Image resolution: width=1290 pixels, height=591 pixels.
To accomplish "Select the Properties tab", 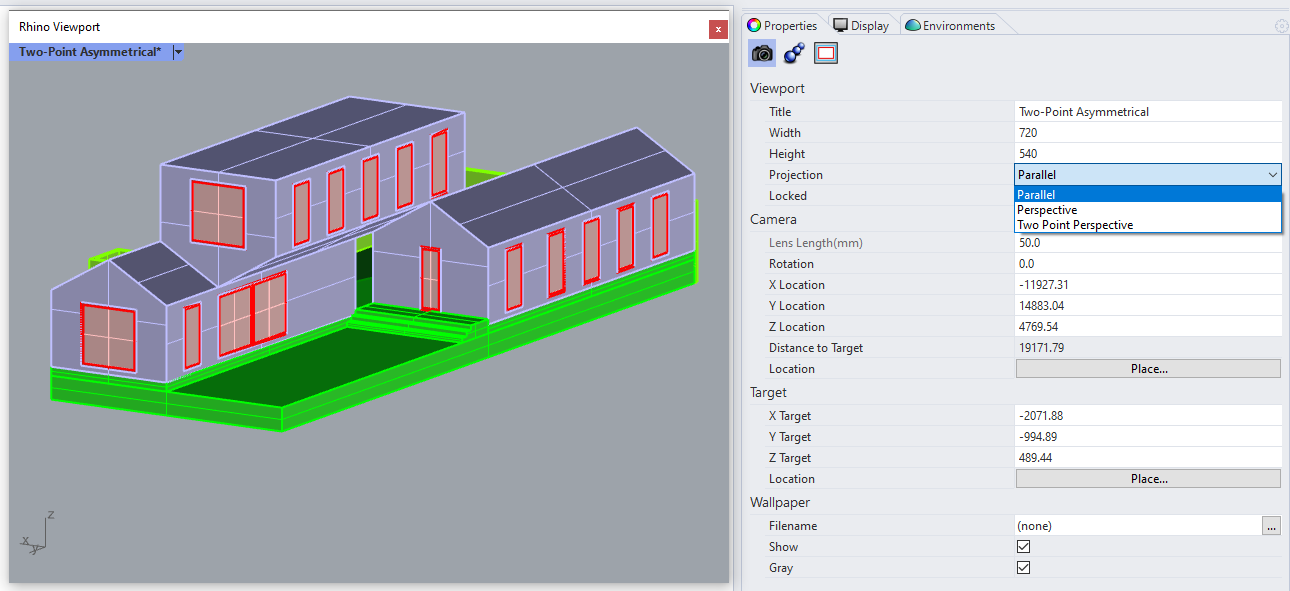I will tap(782, 26).
